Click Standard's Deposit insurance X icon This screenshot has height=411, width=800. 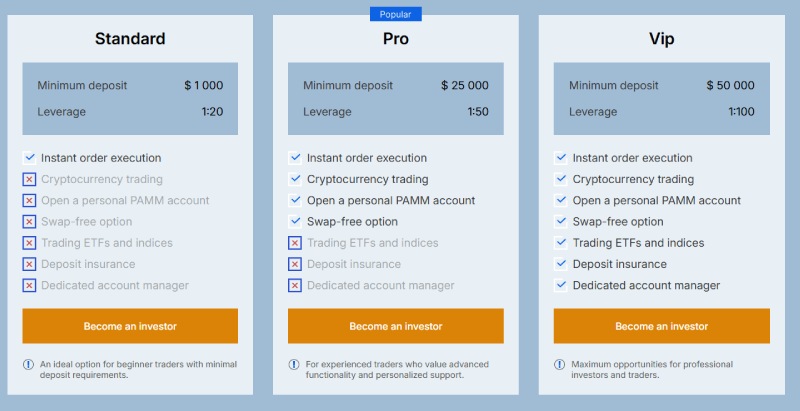(x=29, y=265)
